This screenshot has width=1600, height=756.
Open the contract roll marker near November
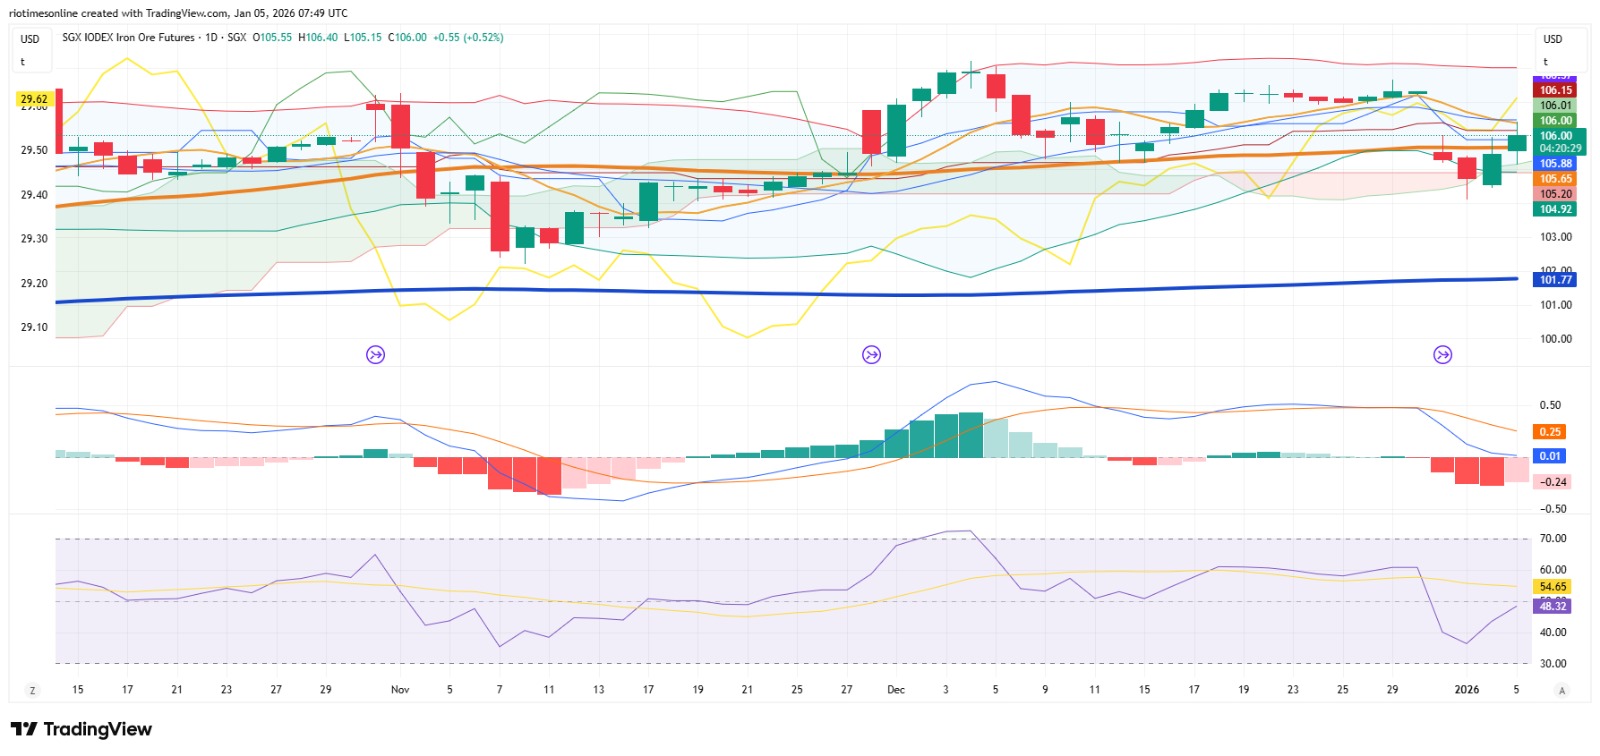(x=376, y=354)
